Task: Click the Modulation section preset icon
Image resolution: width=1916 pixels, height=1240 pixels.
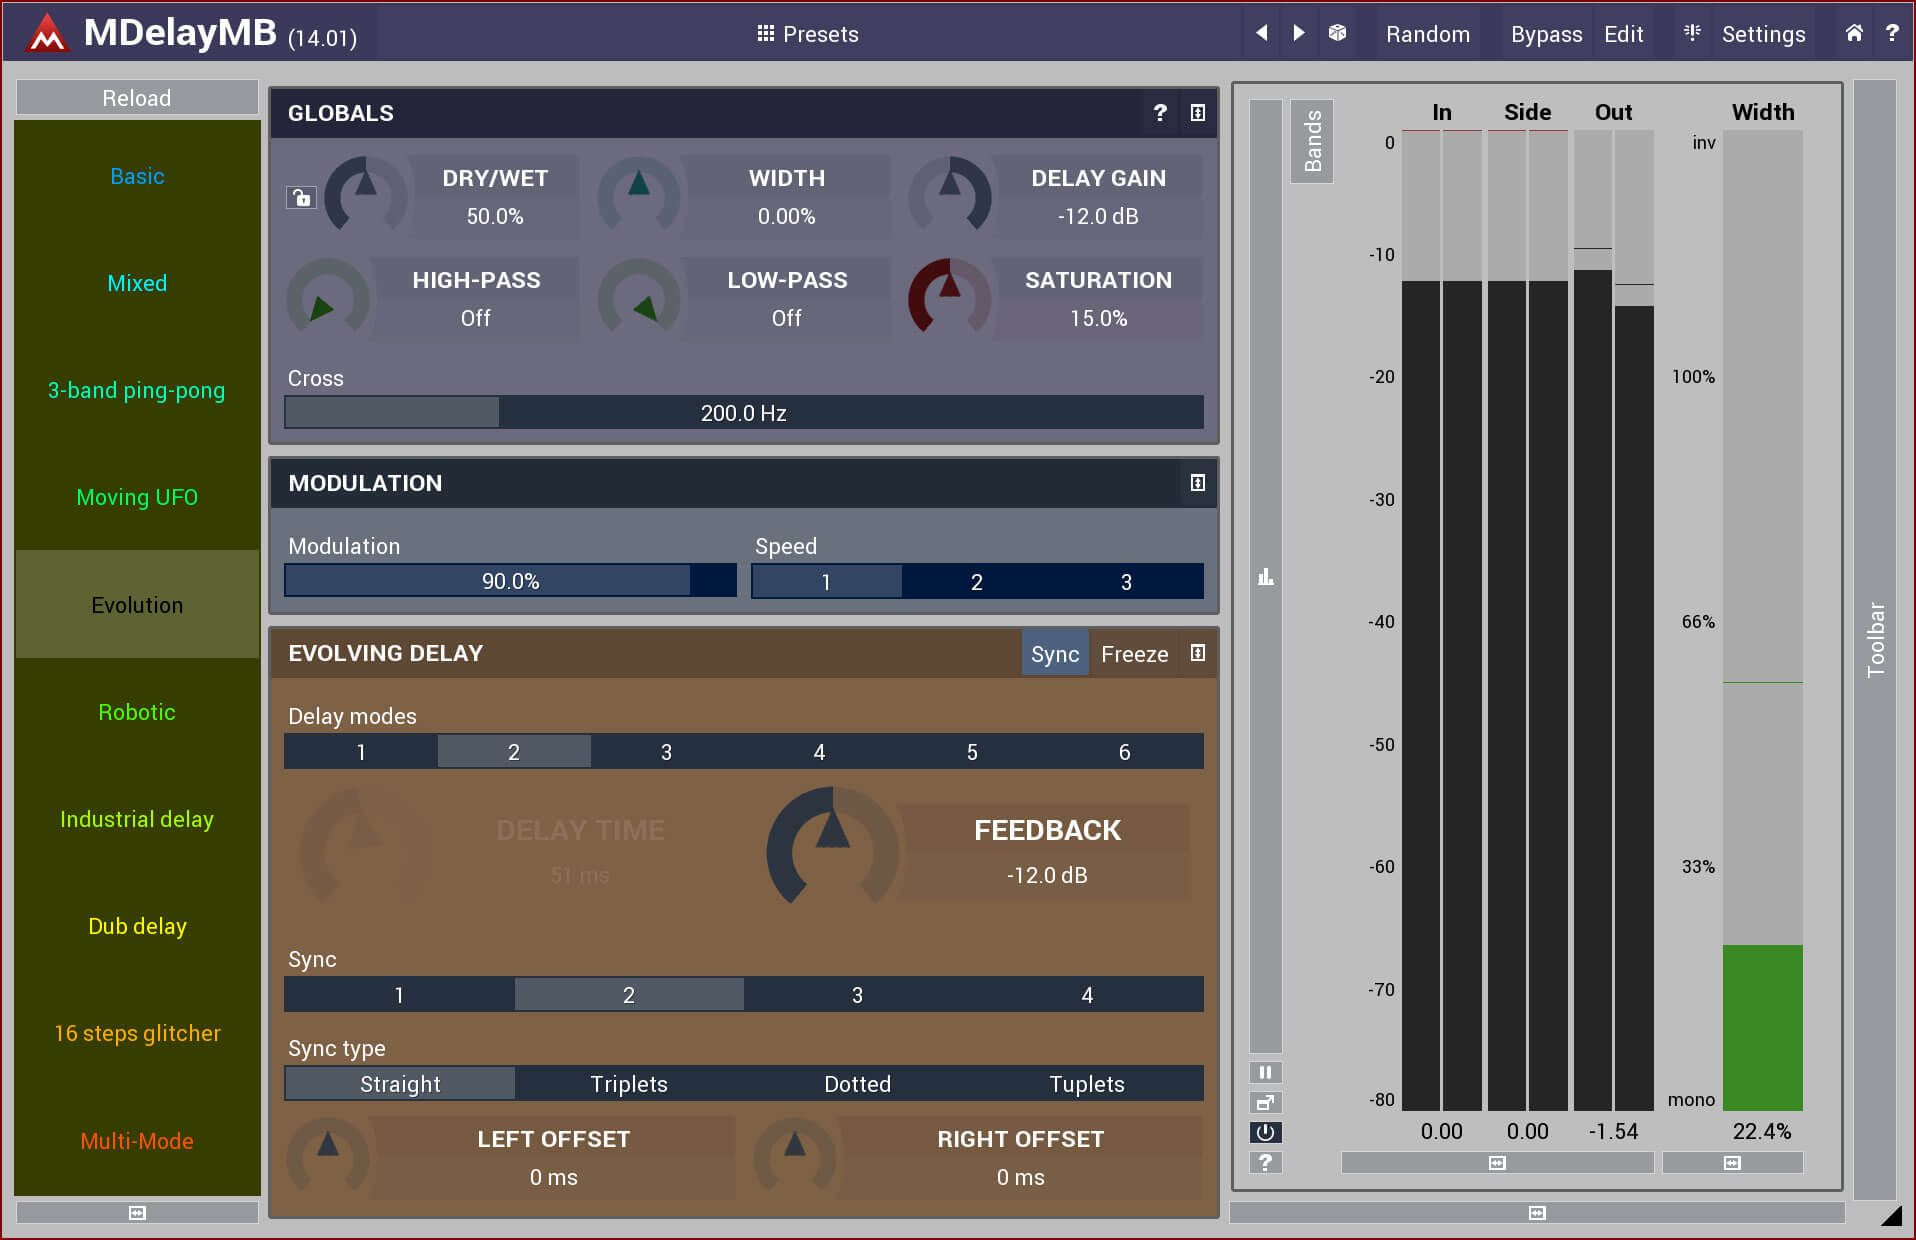Action: tap(1198, 483)
